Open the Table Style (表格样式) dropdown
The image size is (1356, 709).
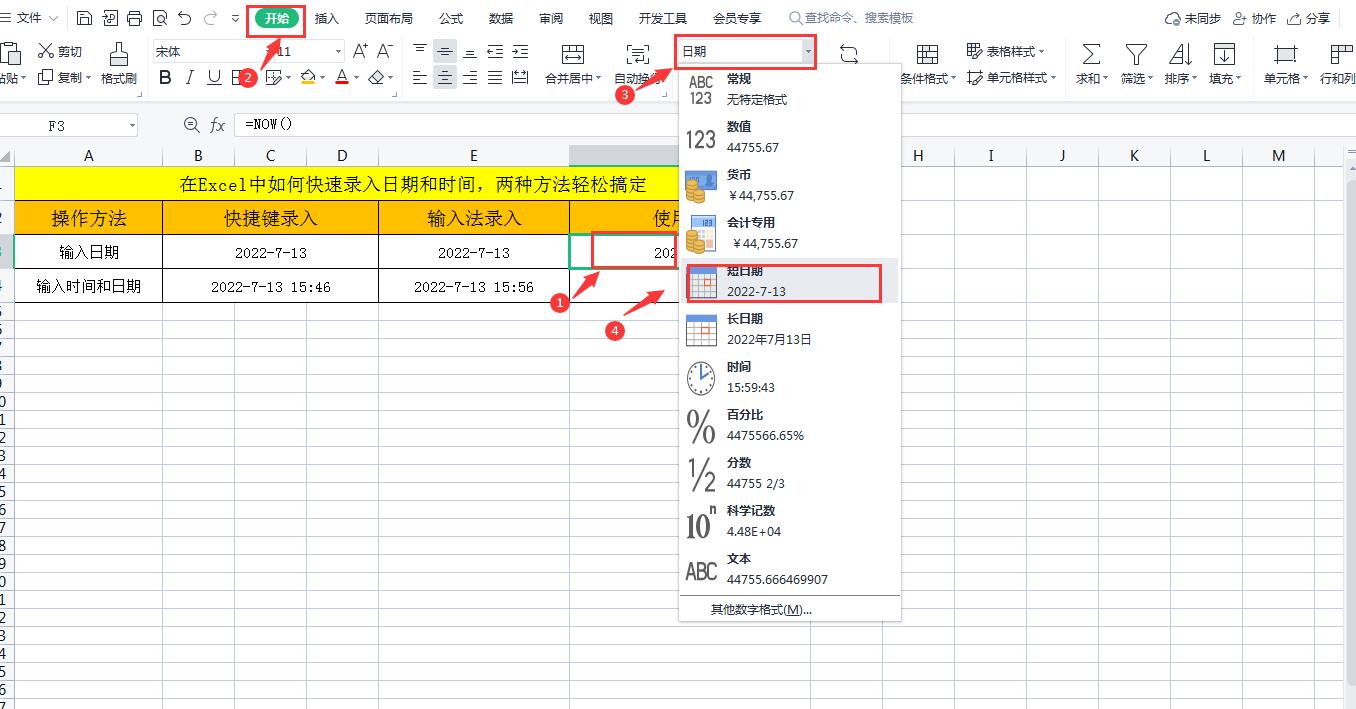pos(1005,51)
